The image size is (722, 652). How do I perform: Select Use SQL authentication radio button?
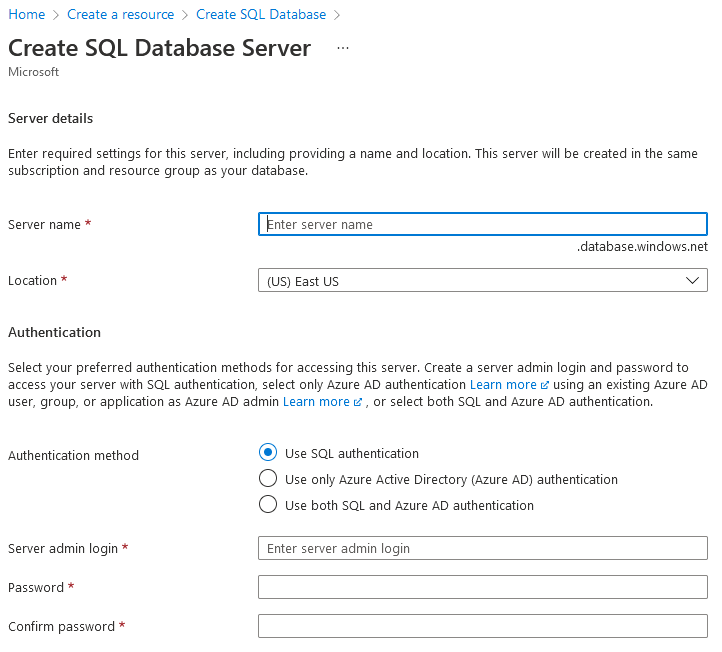point(268,452)
